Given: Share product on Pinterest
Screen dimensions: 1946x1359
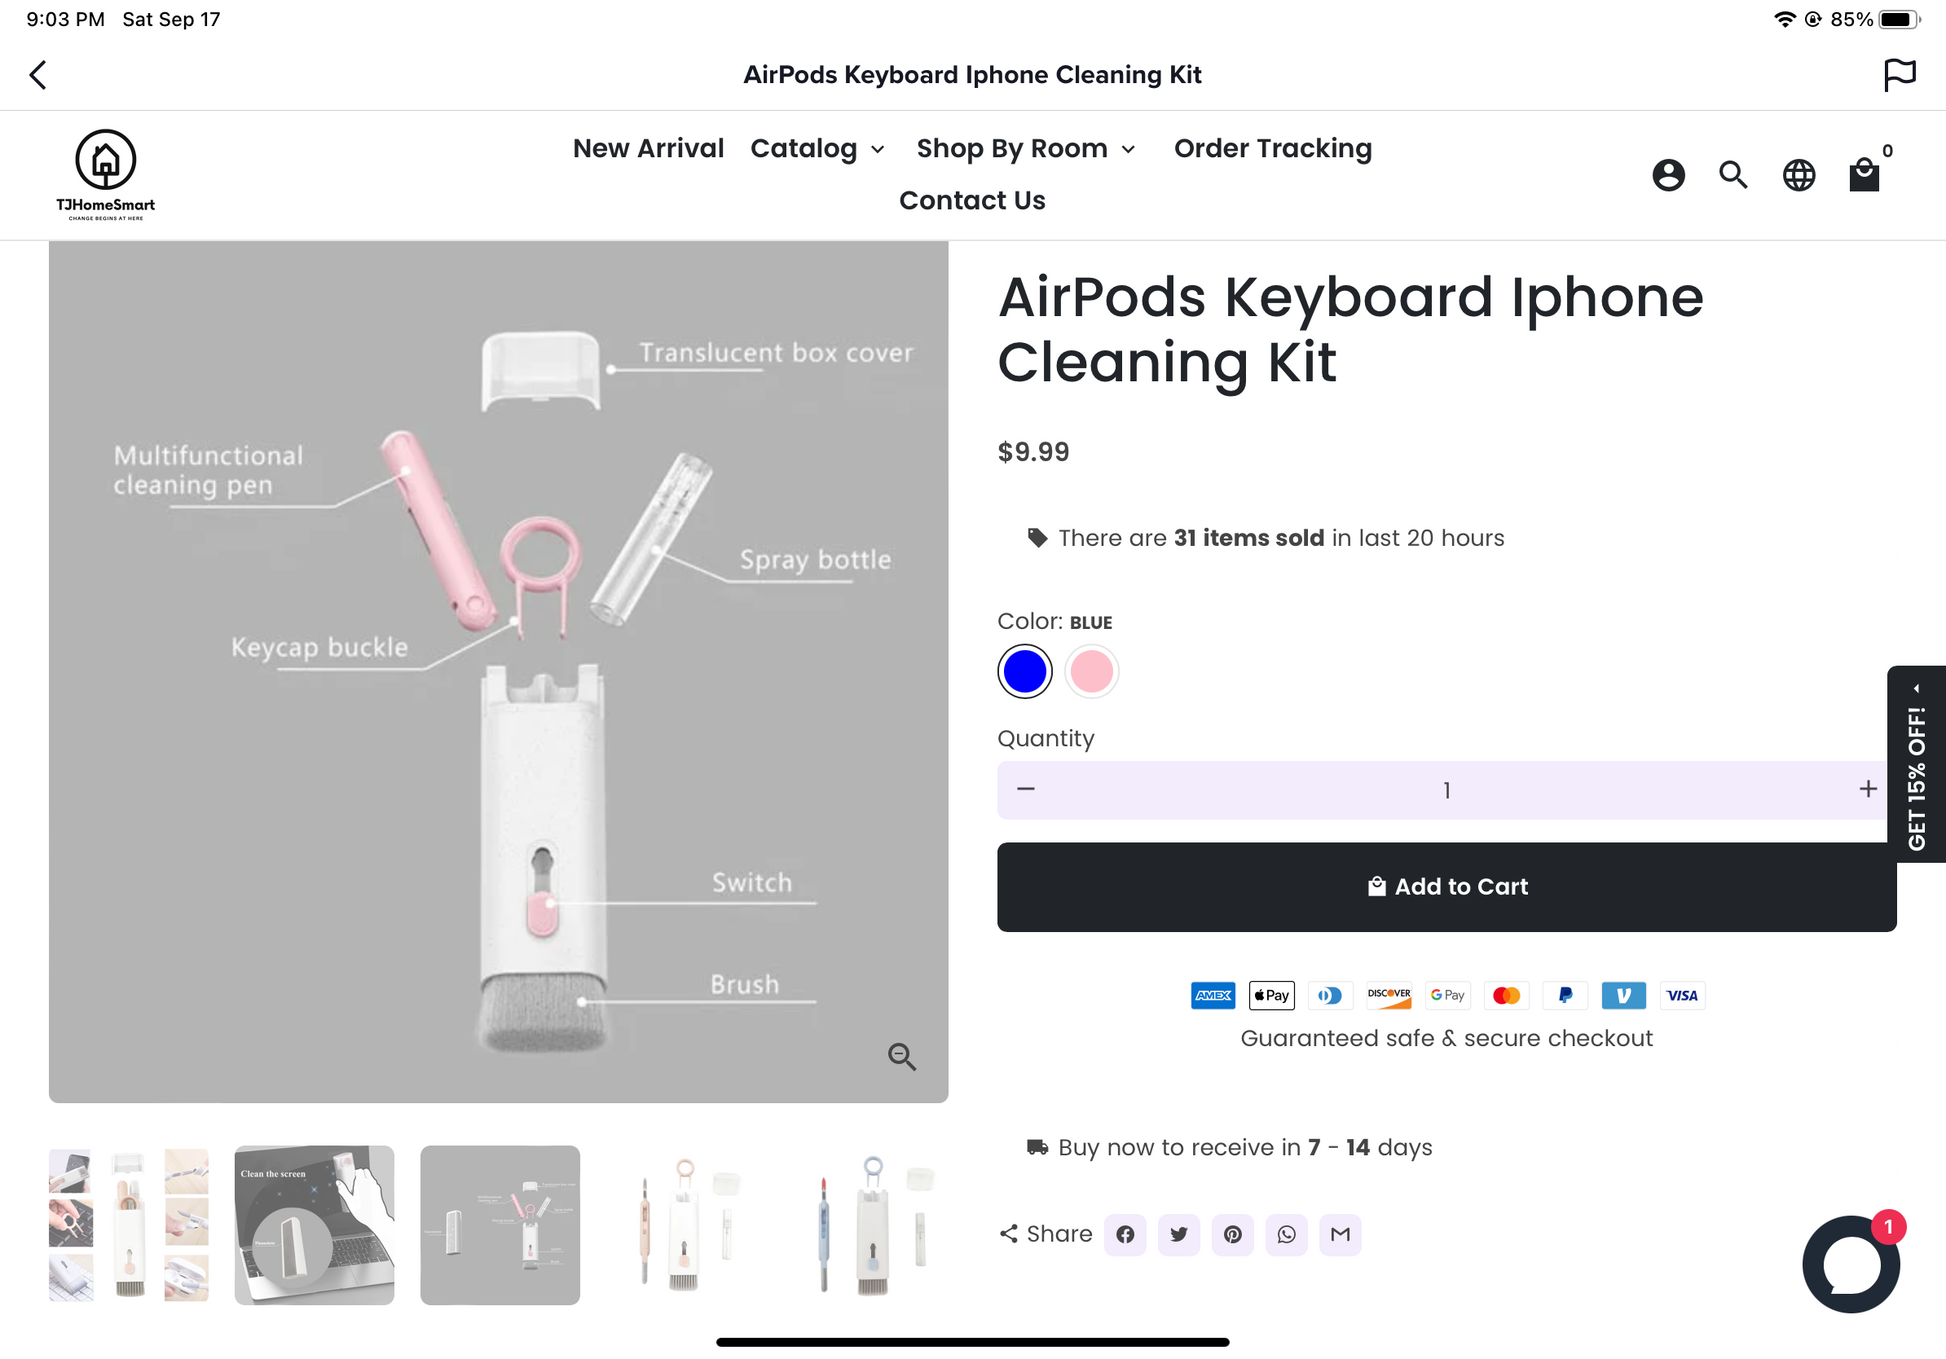Looking at the screenshot, I should pyautogui.click(x=1232, y=1234).
